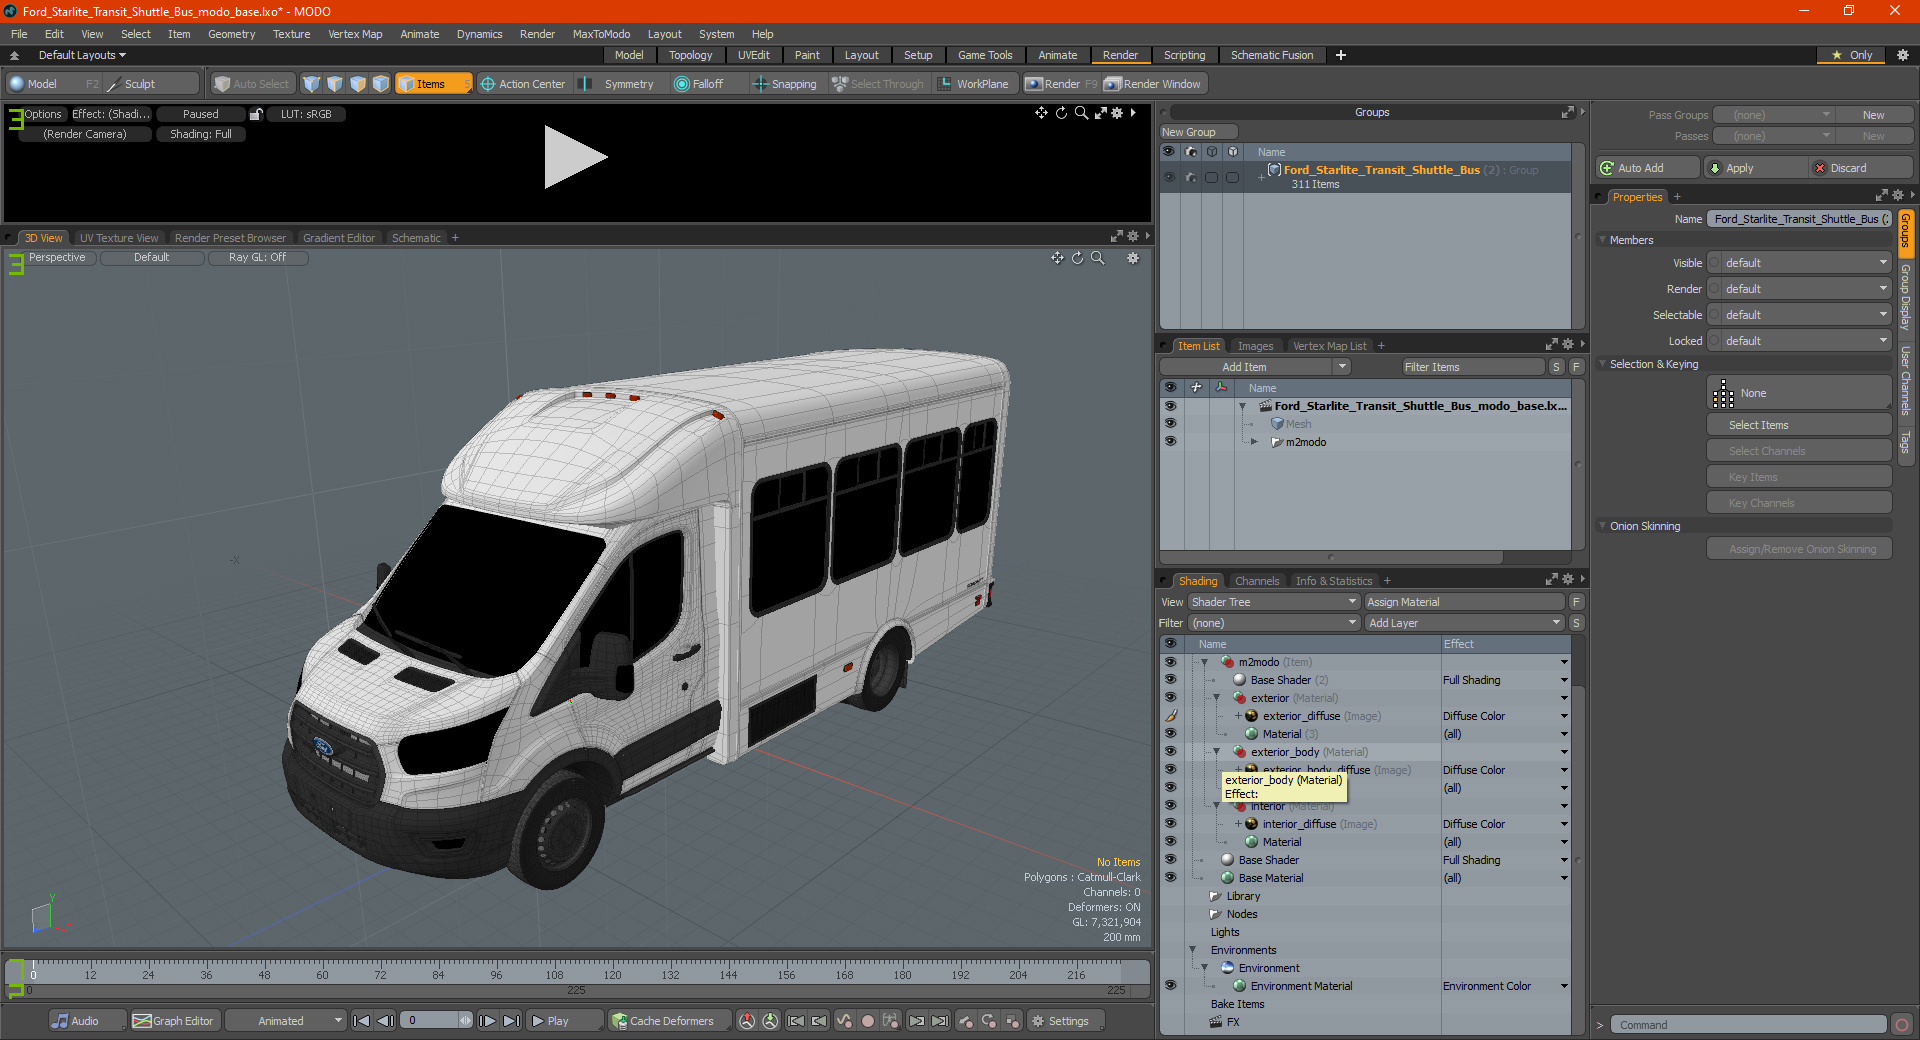
Task: Open the Action Center tool
Action: [x=523, y=84]
